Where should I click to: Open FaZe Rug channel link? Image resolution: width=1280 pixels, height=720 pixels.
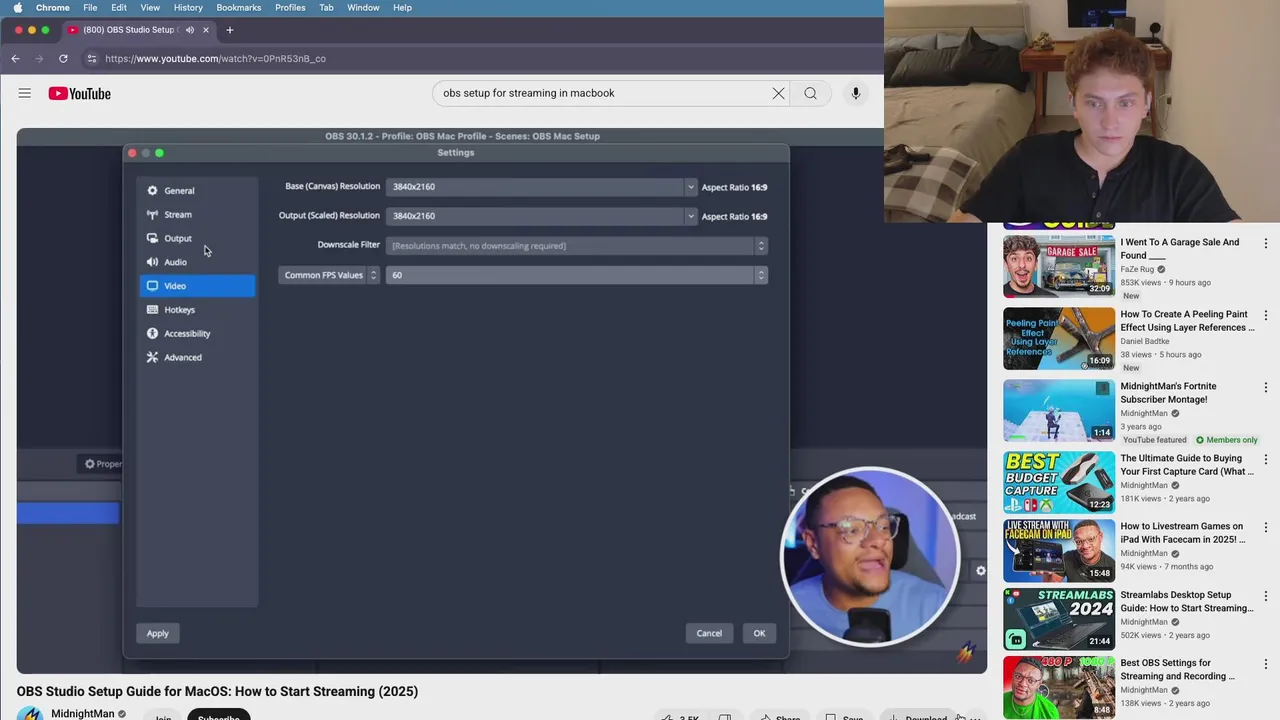pos(1137,269)
